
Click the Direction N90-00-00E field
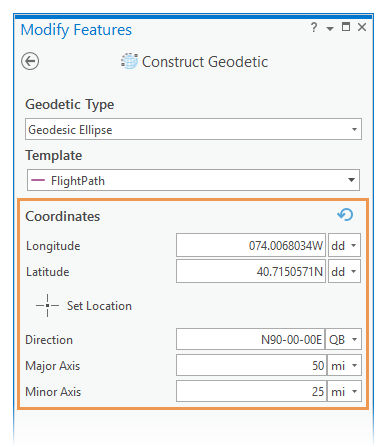(x=251, y=339)
